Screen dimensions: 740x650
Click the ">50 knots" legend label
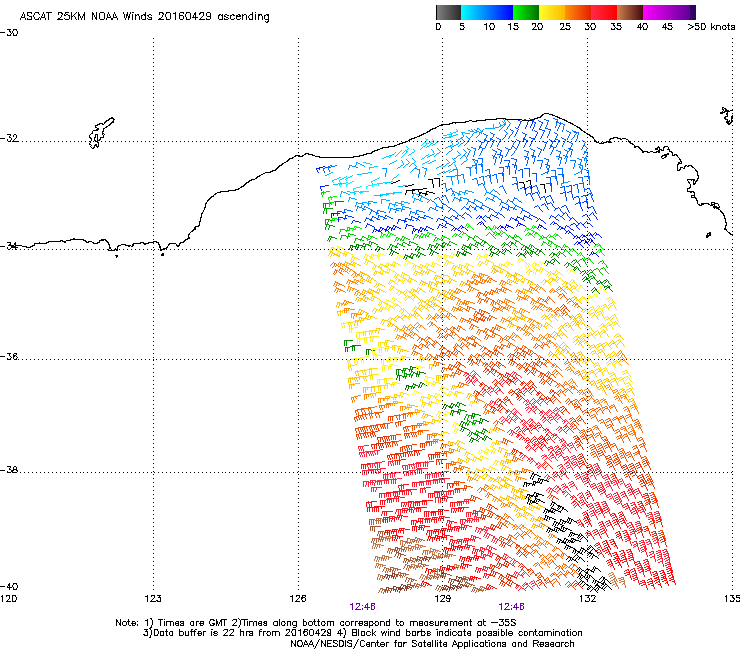pyautogui.click(x=711, y=27)
